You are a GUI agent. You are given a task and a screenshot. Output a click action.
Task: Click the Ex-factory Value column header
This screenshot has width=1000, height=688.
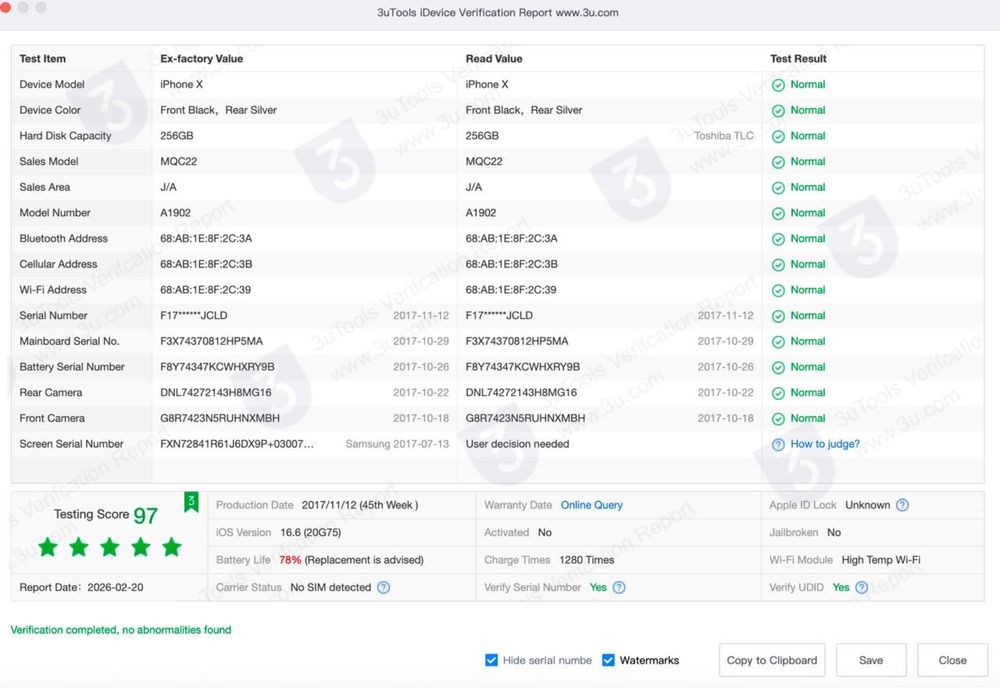click(202, 59)
